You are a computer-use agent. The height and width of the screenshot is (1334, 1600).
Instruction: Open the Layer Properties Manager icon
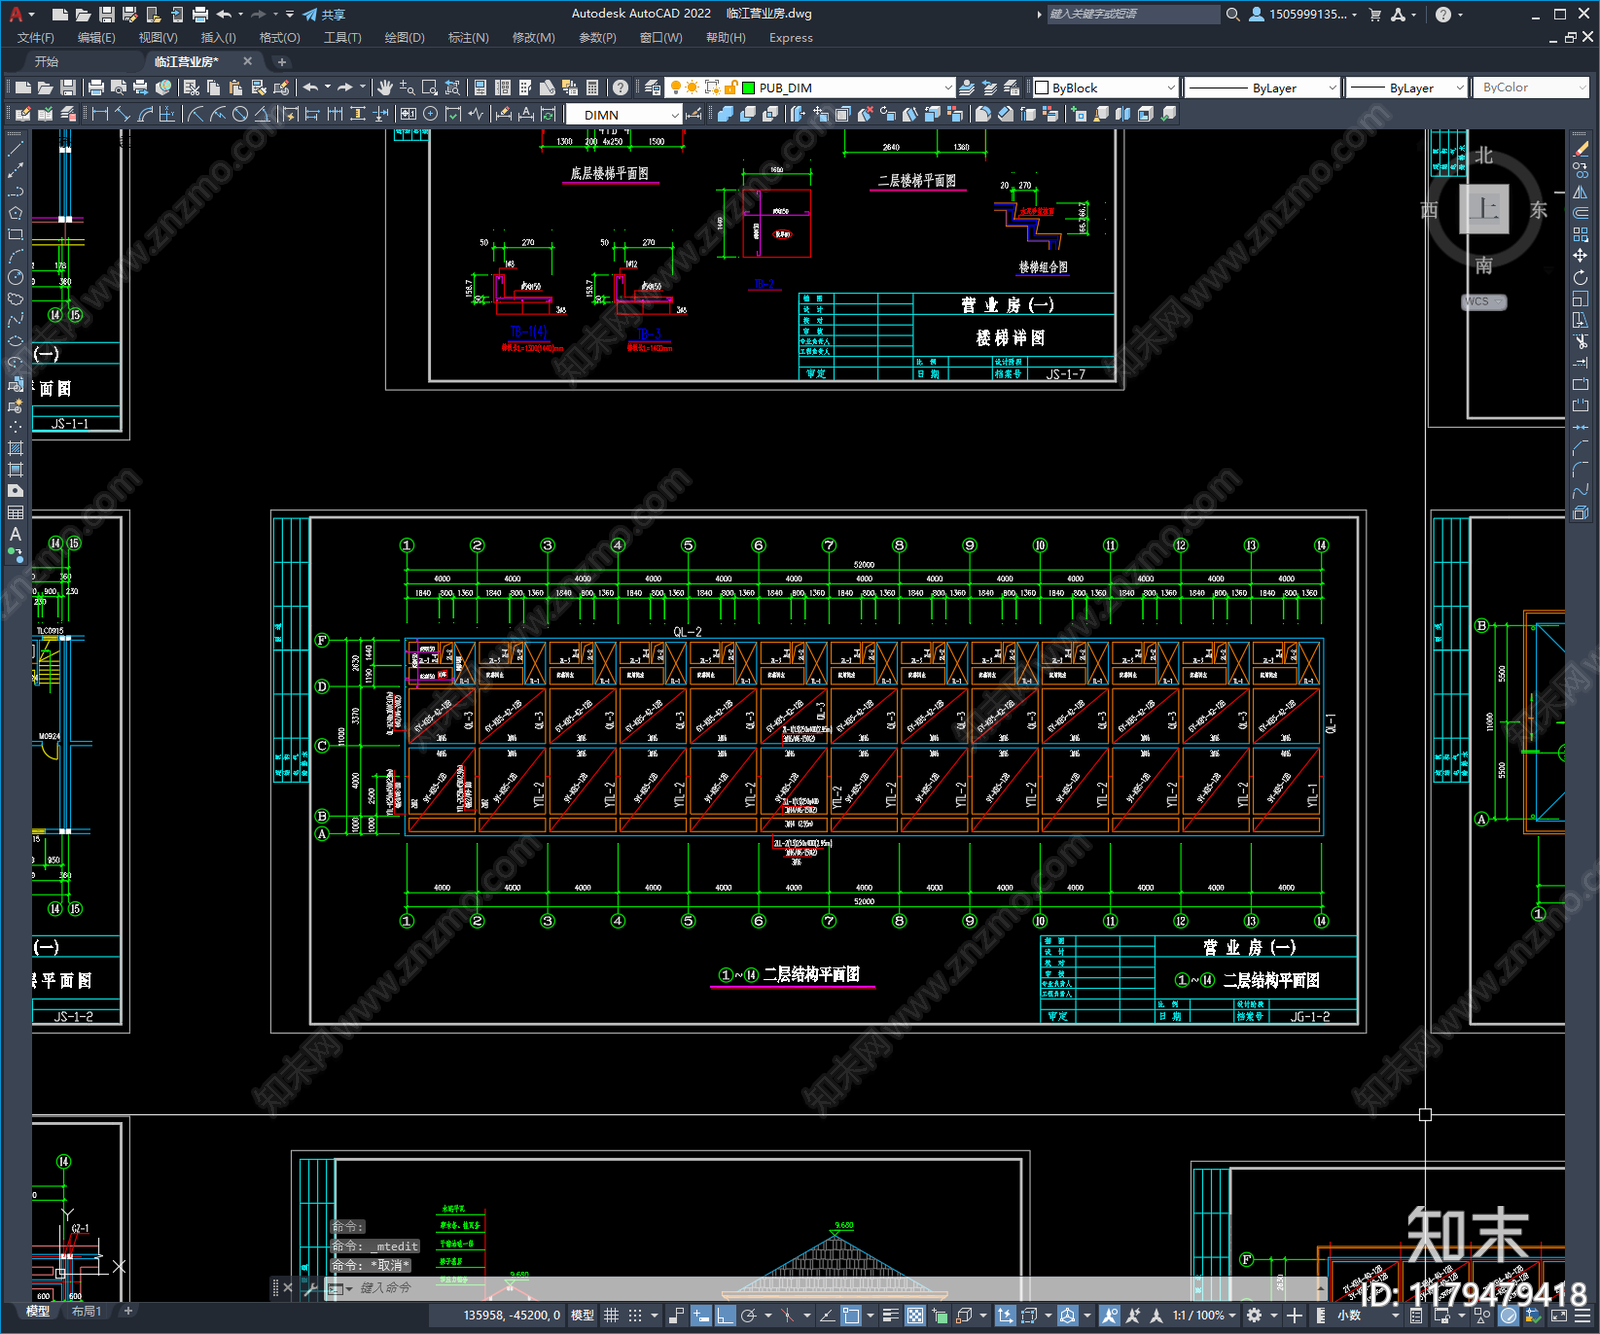coord(652,88)
